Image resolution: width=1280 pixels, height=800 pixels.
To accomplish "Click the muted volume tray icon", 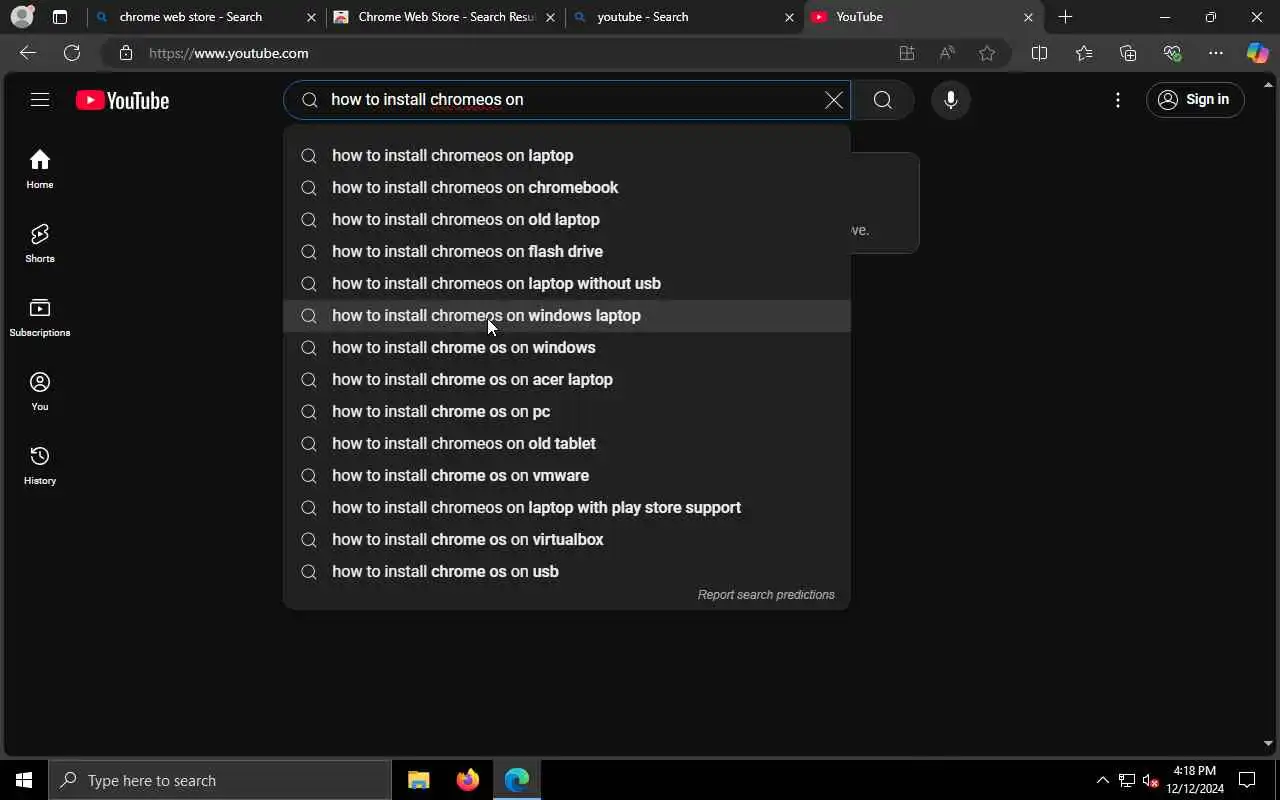I will tap(1150, 780).
